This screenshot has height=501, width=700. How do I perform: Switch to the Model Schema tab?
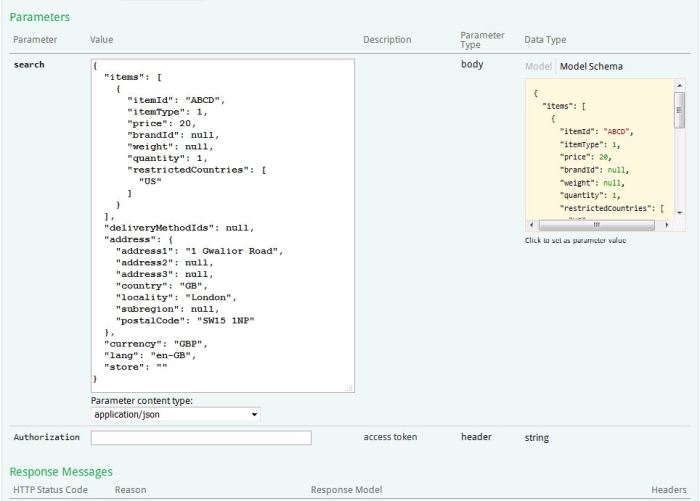[x=591, y=67]
